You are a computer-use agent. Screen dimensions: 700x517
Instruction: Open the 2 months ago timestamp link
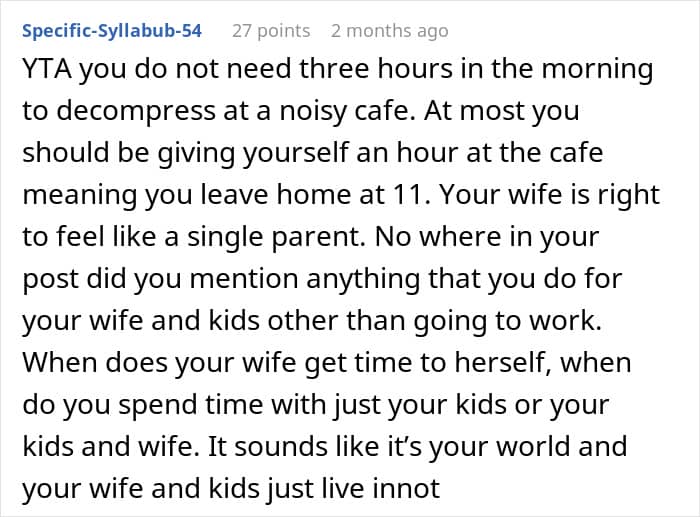coord(390,31)
